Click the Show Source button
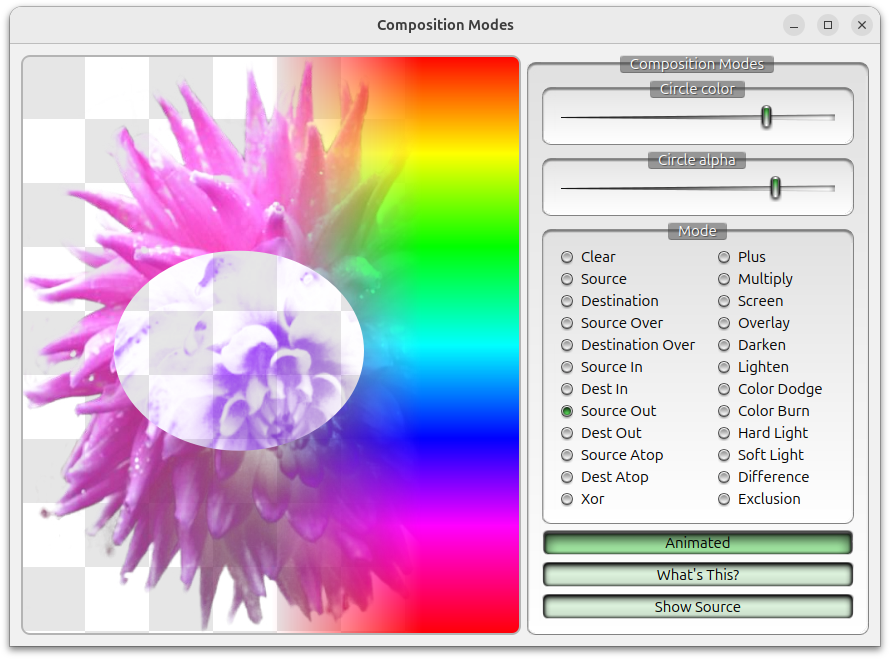The image size is (890, 659). (x=697, y=606)
